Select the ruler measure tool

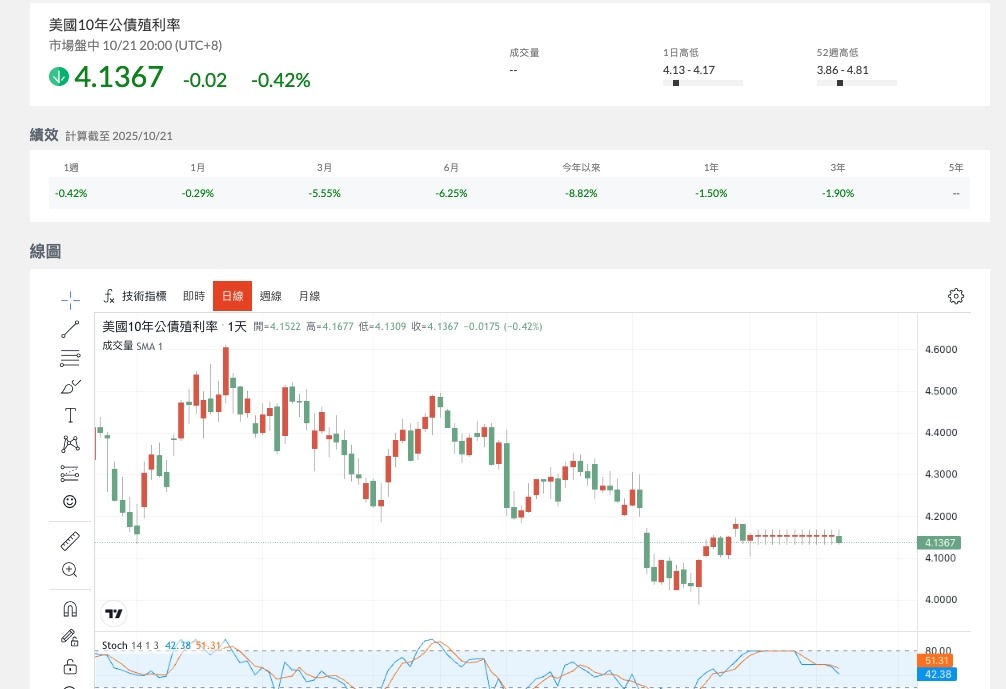point(70,541)
